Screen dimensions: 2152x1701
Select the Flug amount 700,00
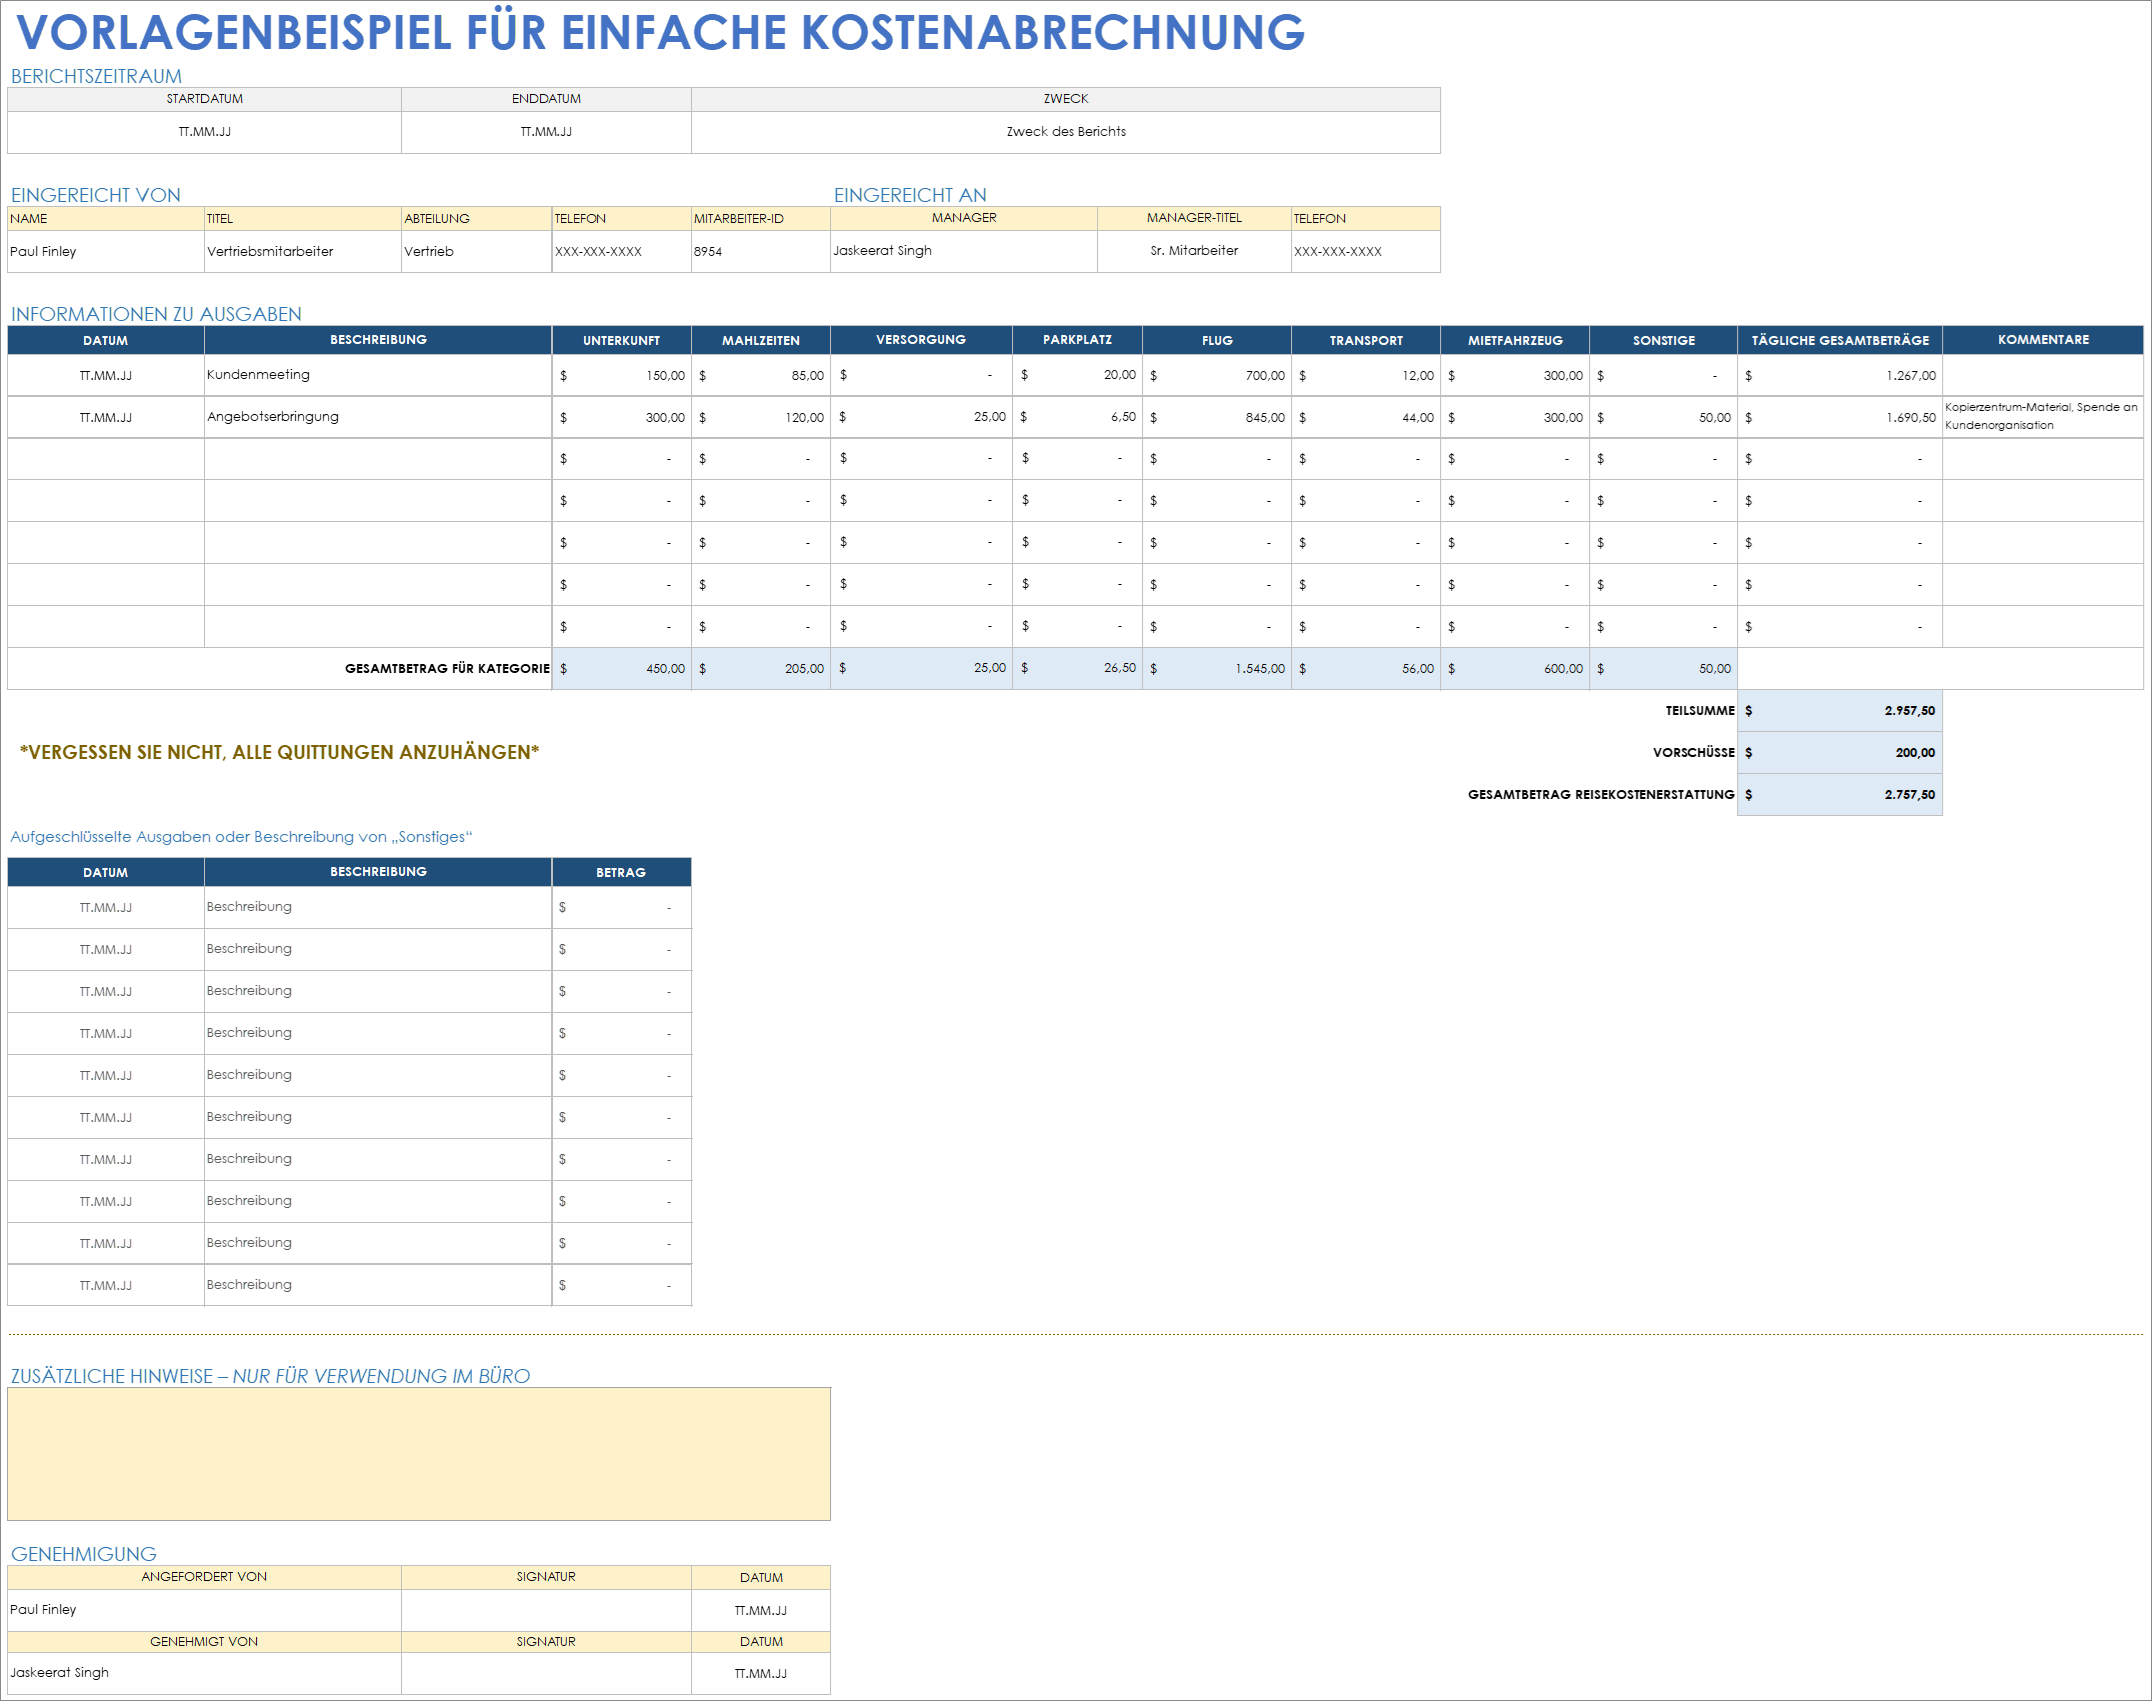pyautogui.click(x=1217, y=375)
